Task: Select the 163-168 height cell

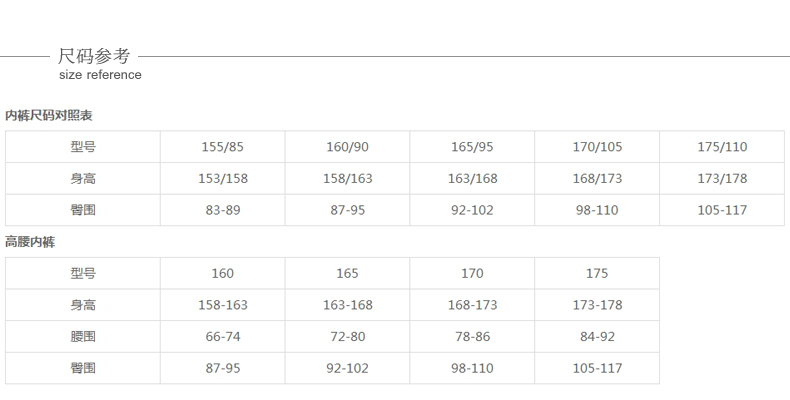Action: point(347,305)
